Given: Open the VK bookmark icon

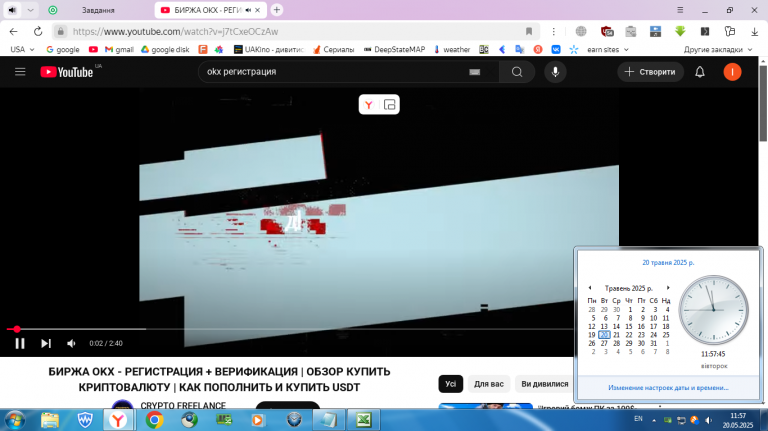Looking at the screenshot, I should pos(556,49).
